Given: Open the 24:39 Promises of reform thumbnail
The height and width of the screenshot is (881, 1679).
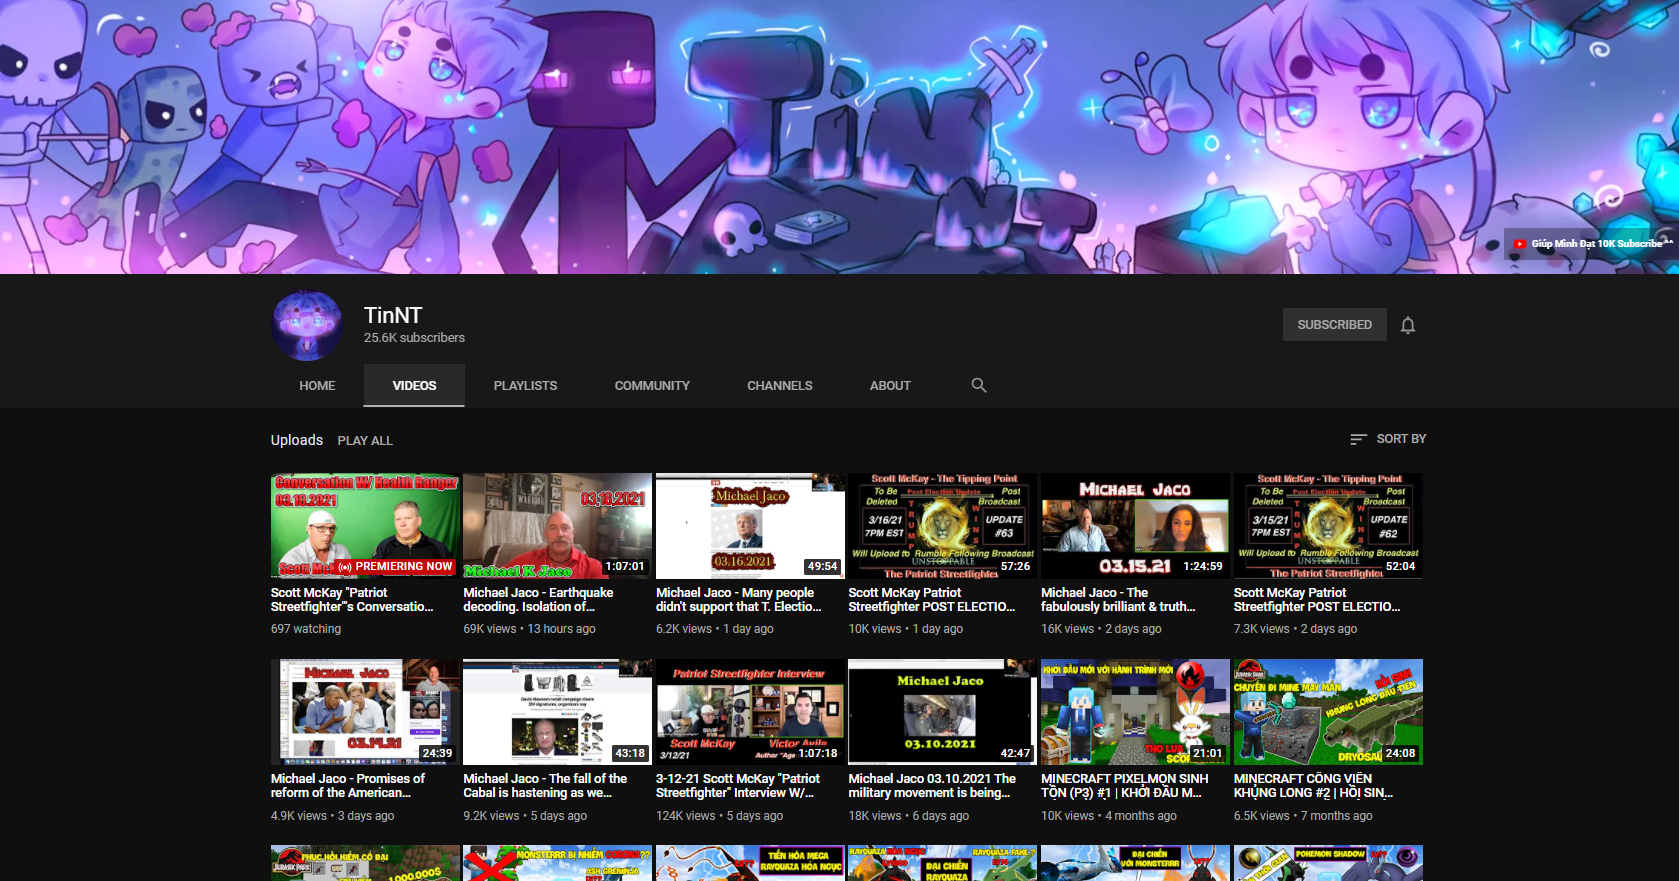Looking at the screenshot, I should click(365, 712).
